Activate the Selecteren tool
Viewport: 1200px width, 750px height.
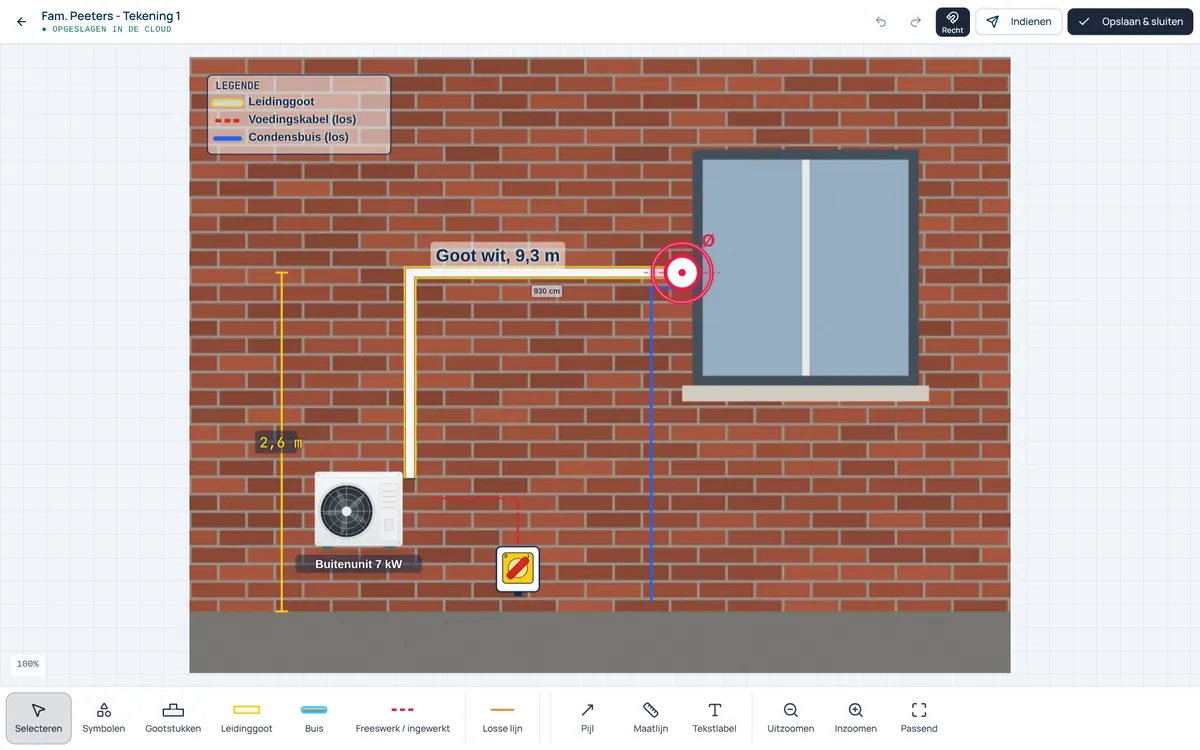38,718
